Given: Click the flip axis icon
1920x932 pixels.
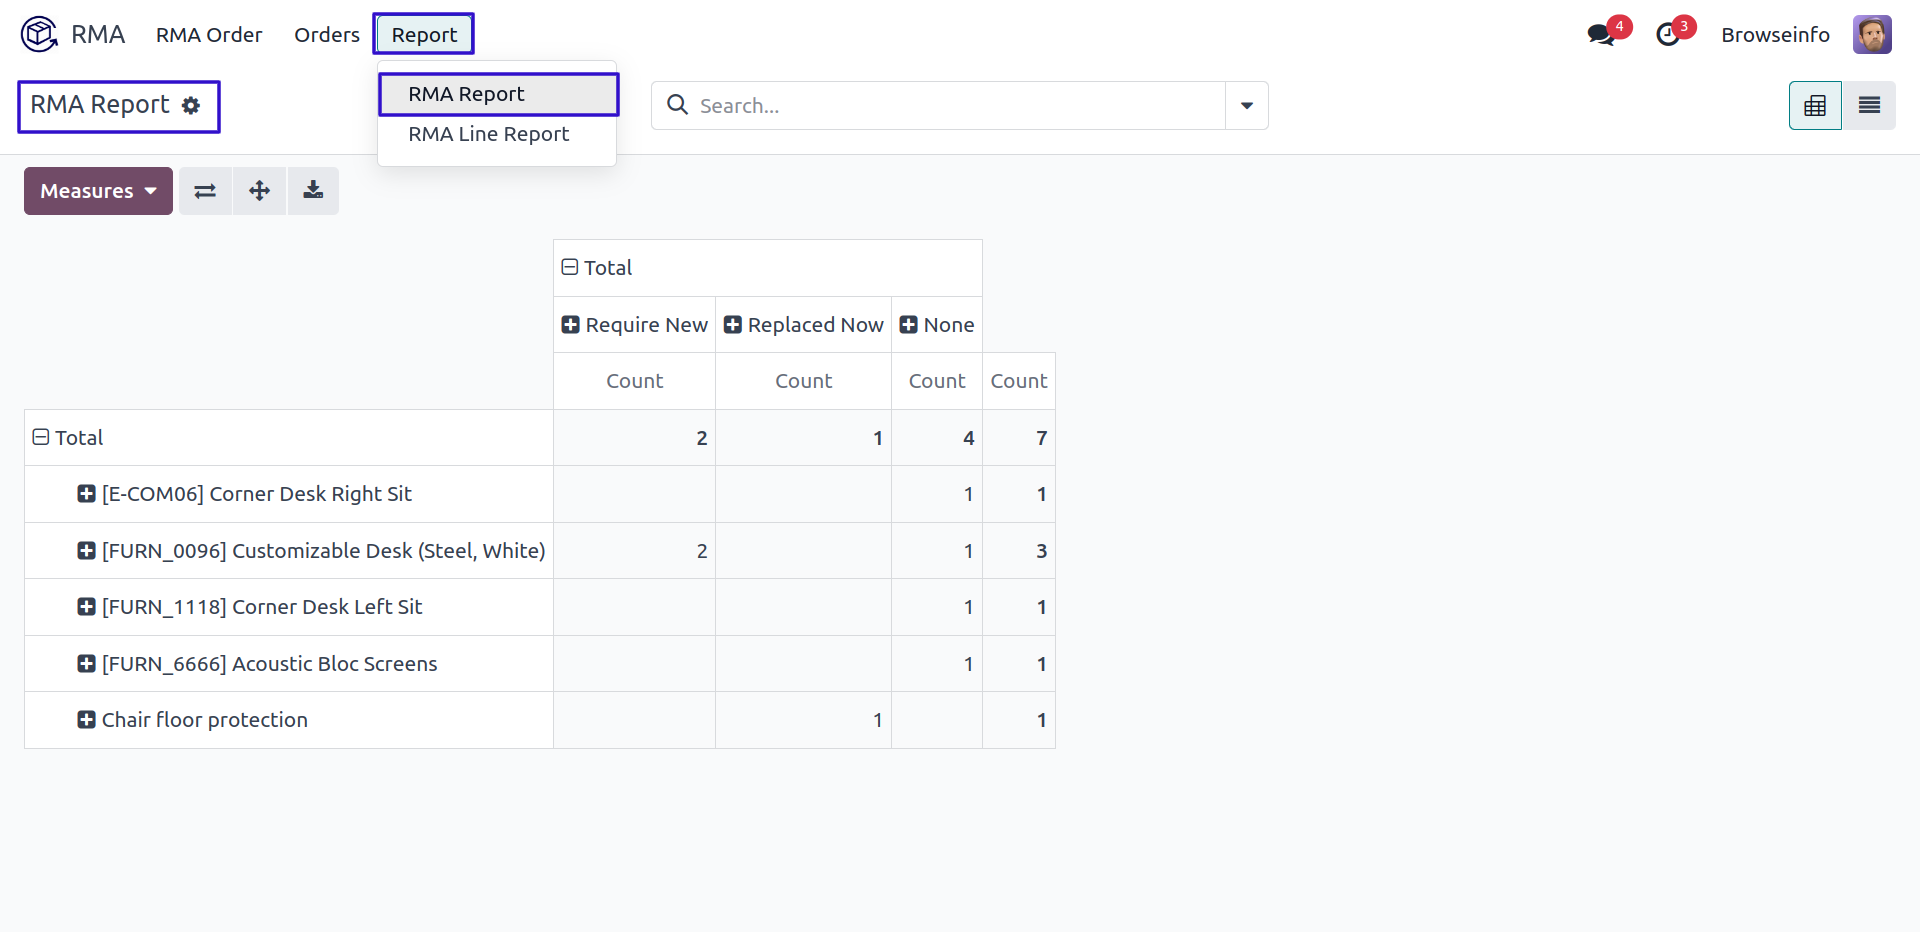Looking at the screenshot, I should pos(205,191).
